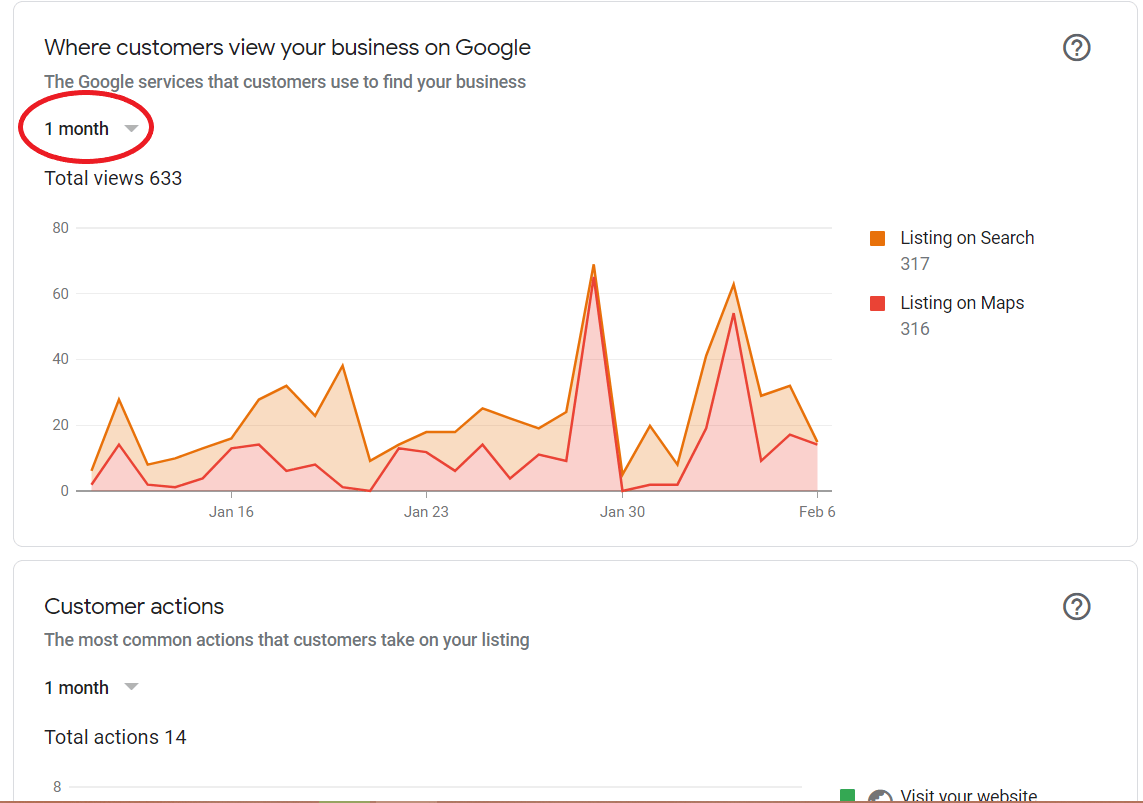
Task: Click the orange Listing on Search legend square
Action: (x=878, y=238)
